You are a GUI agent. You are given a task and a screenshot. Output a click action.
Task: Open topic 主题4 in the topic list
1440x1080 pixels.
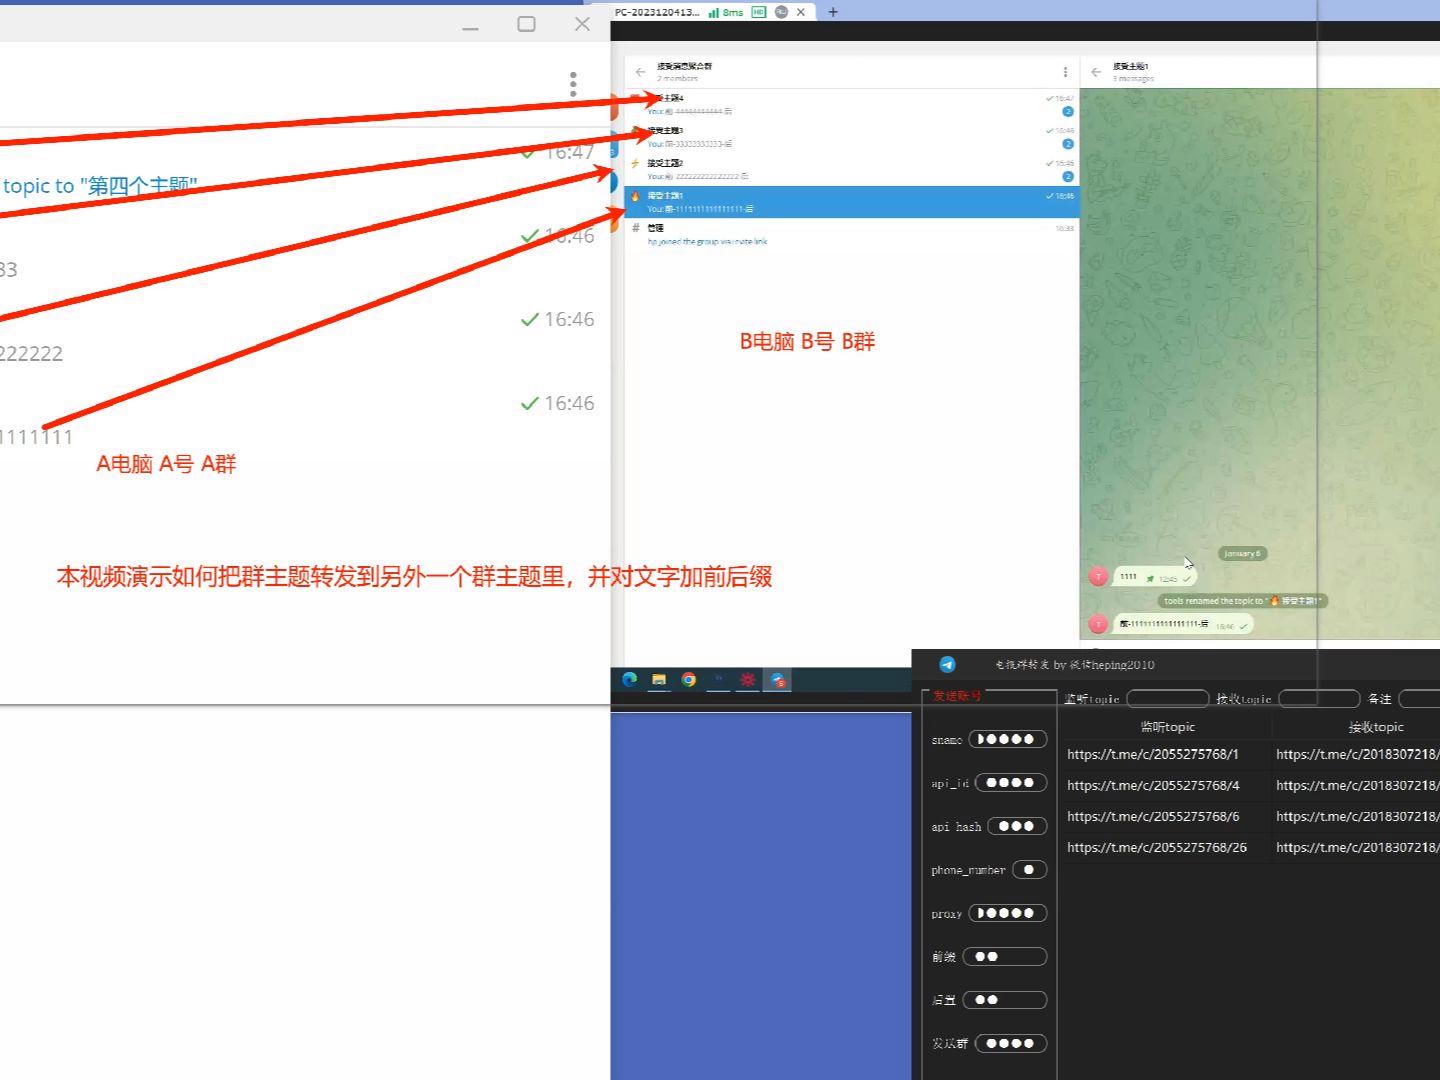851,105
